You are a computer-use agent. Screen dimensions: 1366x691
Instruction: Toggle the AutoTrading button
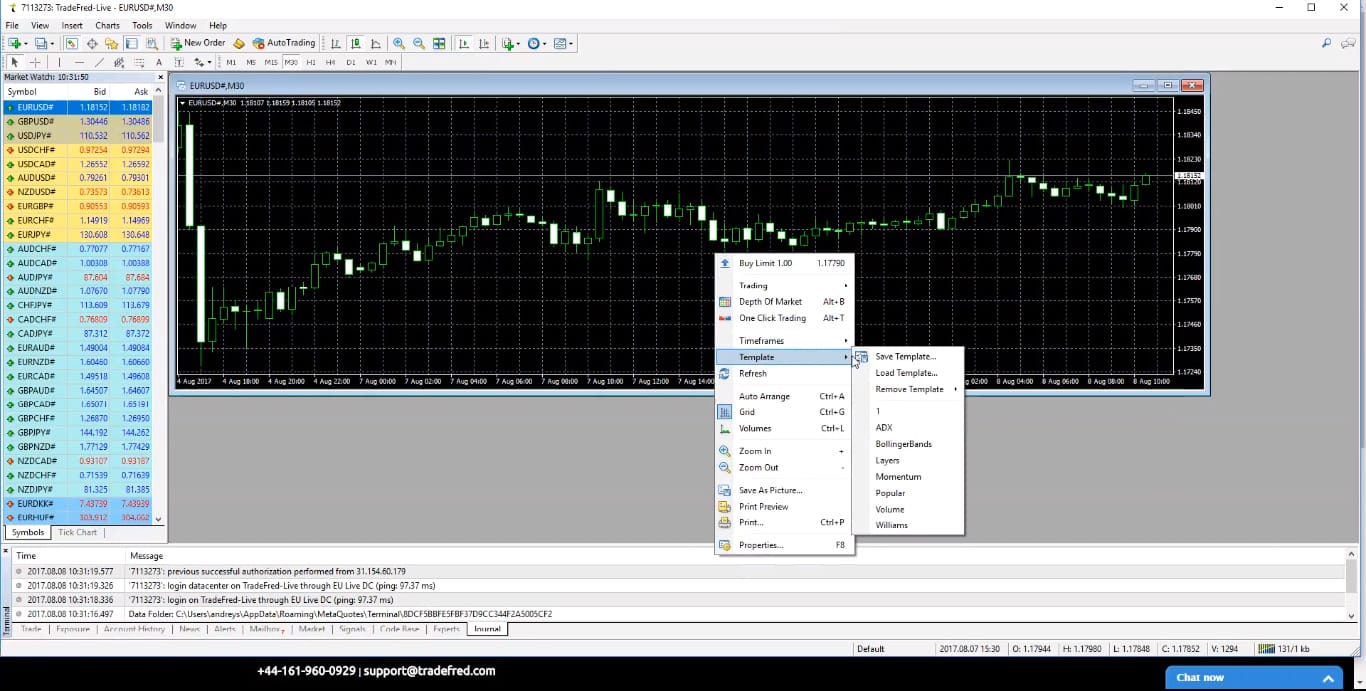point(284,43)
